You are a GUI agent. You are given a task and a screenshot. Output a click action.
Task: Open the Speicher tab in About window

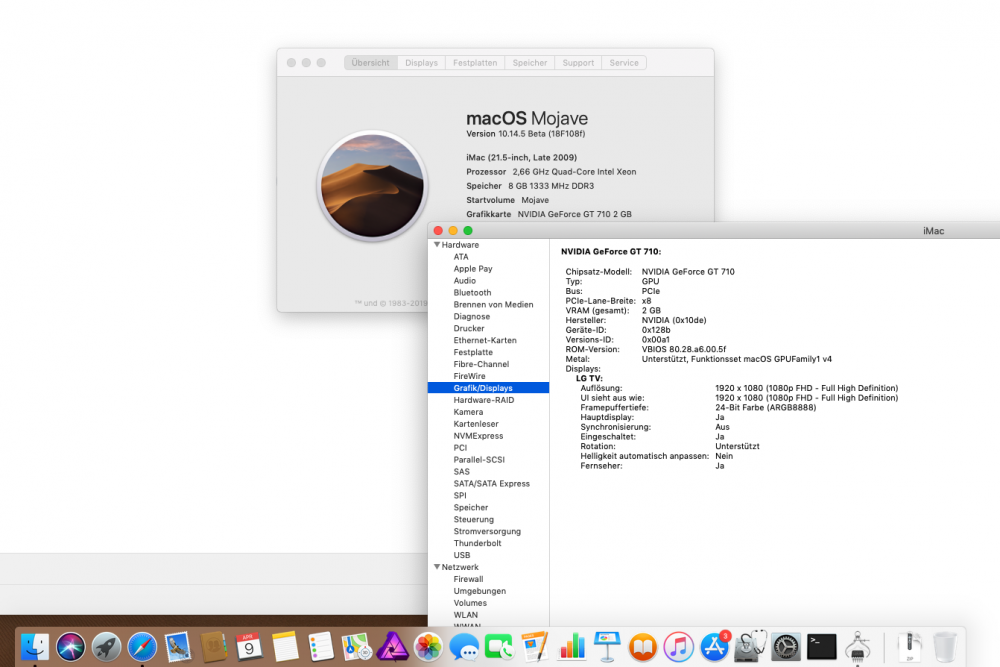point(529,62)
